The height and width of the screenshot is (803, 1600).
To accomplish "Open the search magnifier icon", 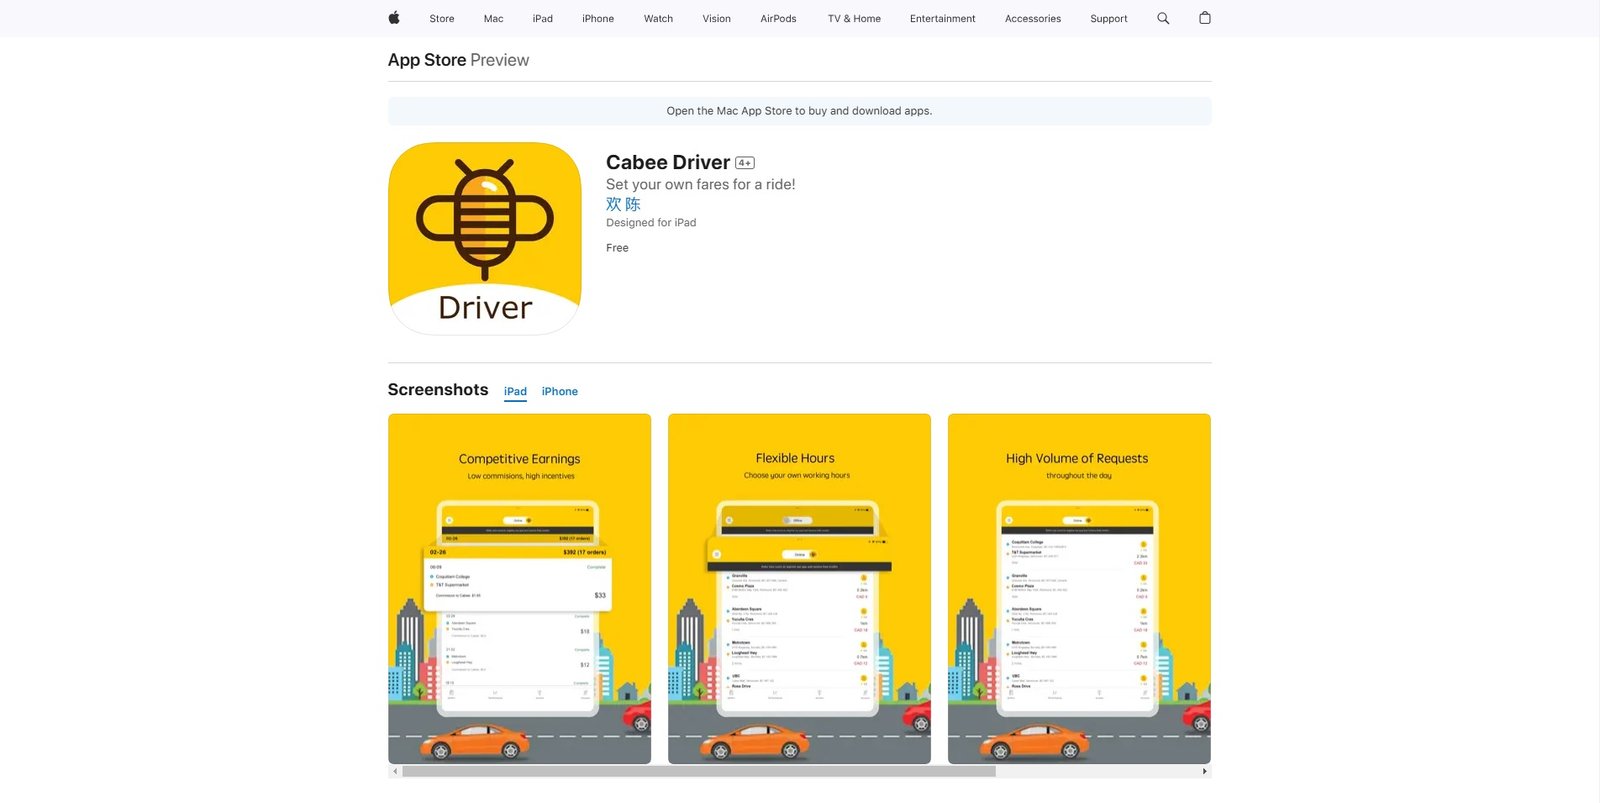I will [1163, 18].
